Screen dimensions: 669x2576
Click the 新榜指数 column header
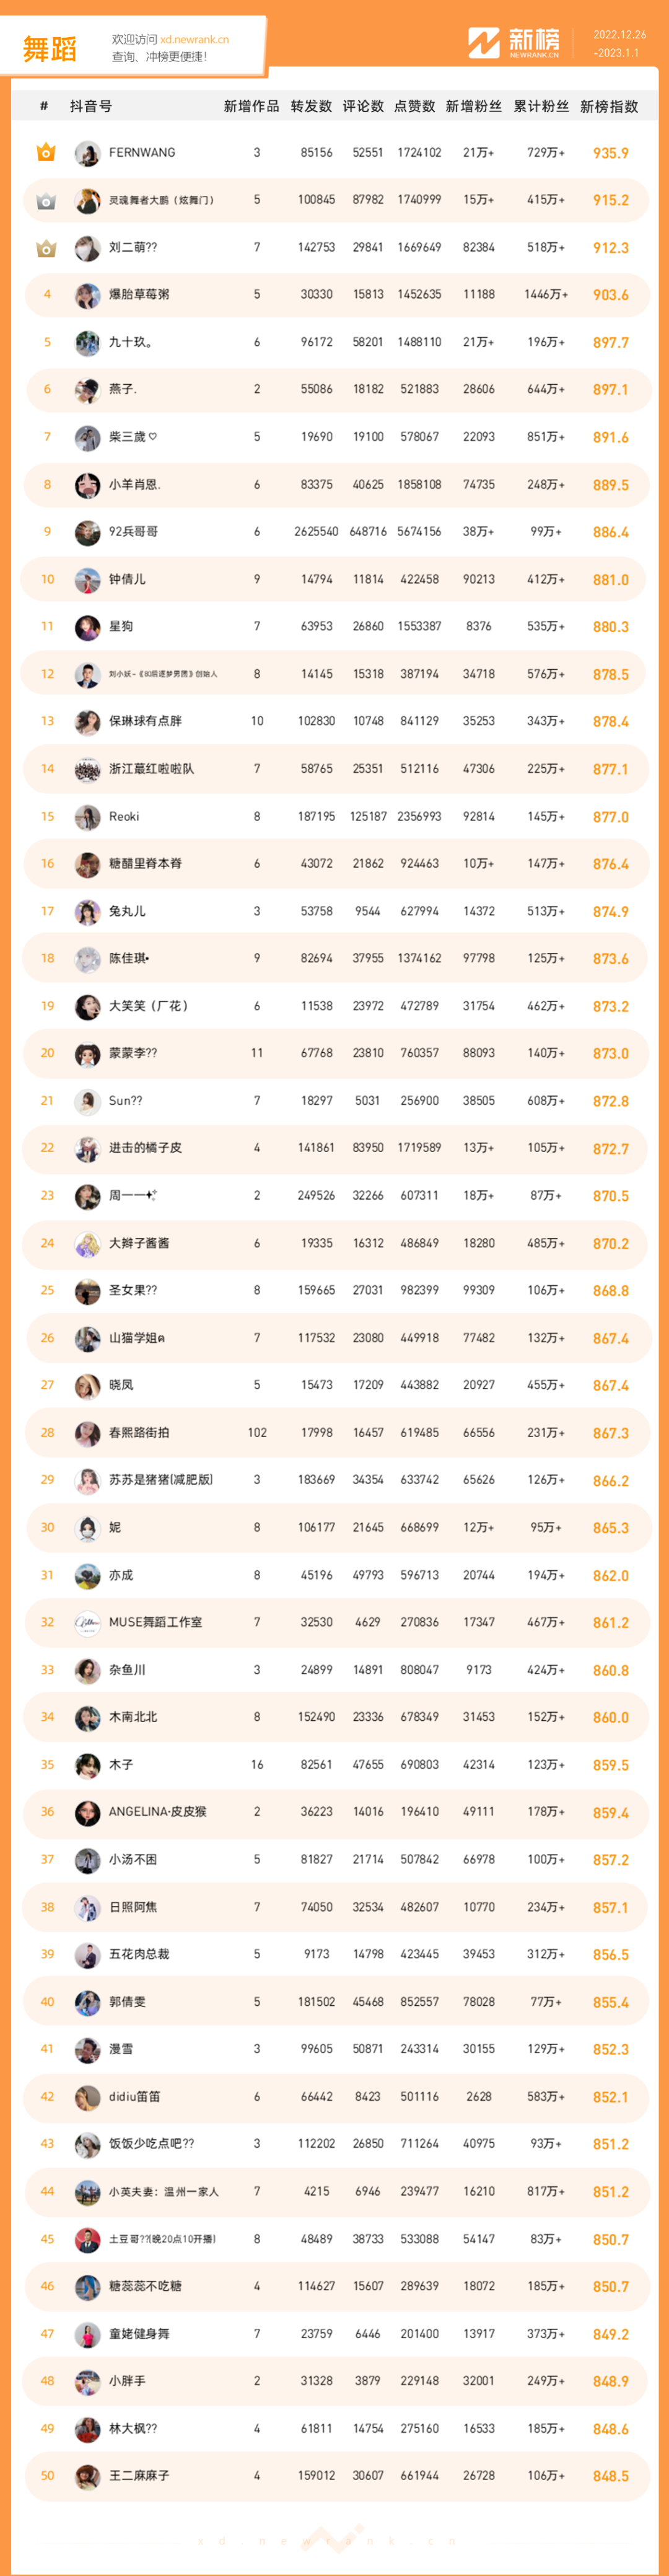[609, 106]
